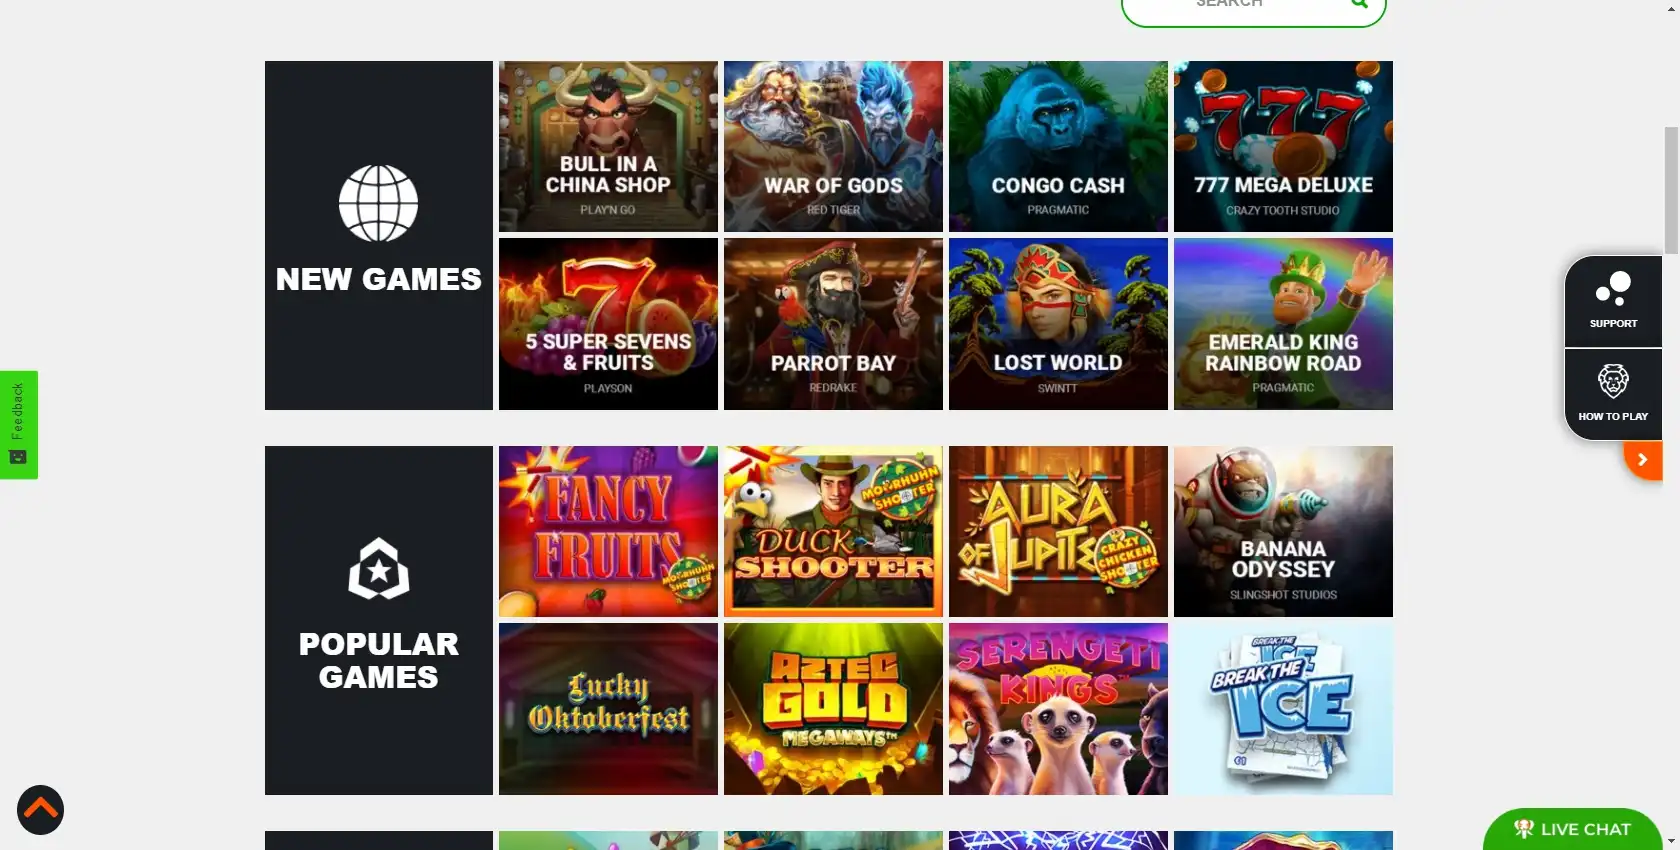Open the Support chat bubbles icon
Image resolution: width=1680 pixels, height=850 pixels.
click(1613, 288)
